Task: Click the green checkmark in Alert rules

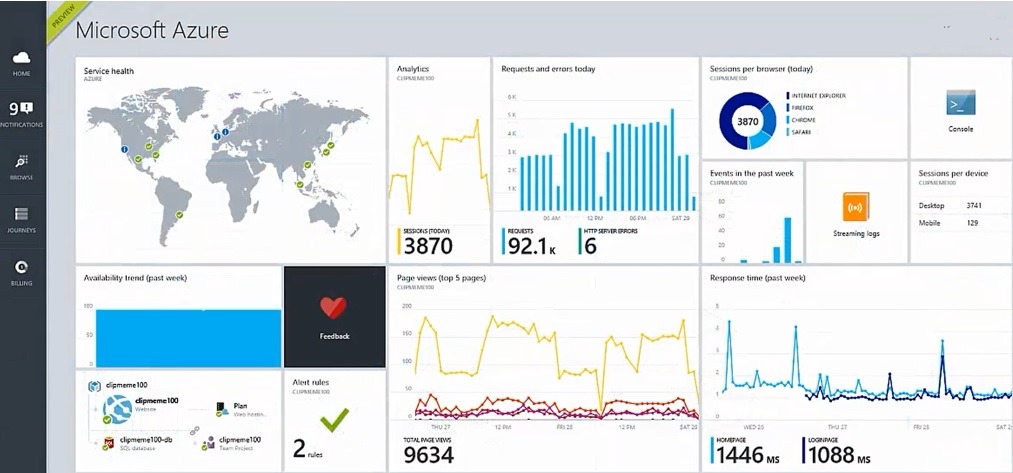Action: (x=335, y=420)
